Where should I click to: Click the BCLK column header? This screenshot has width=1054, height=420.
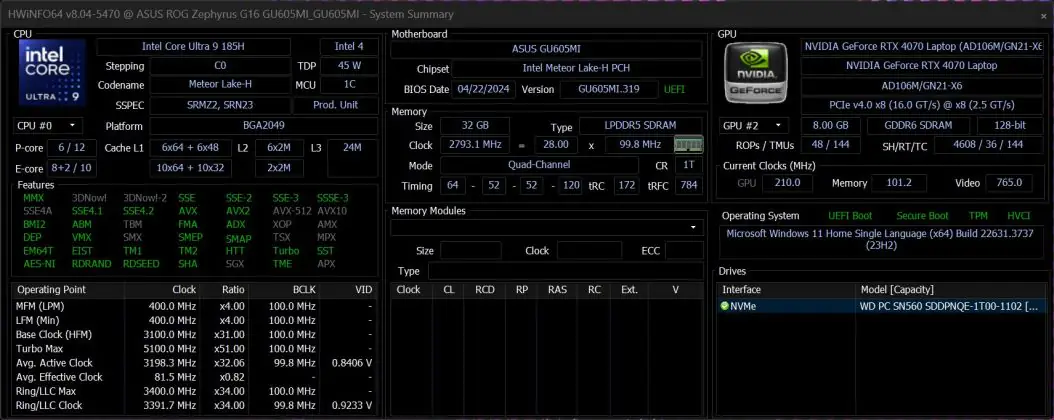click(284, 290)
